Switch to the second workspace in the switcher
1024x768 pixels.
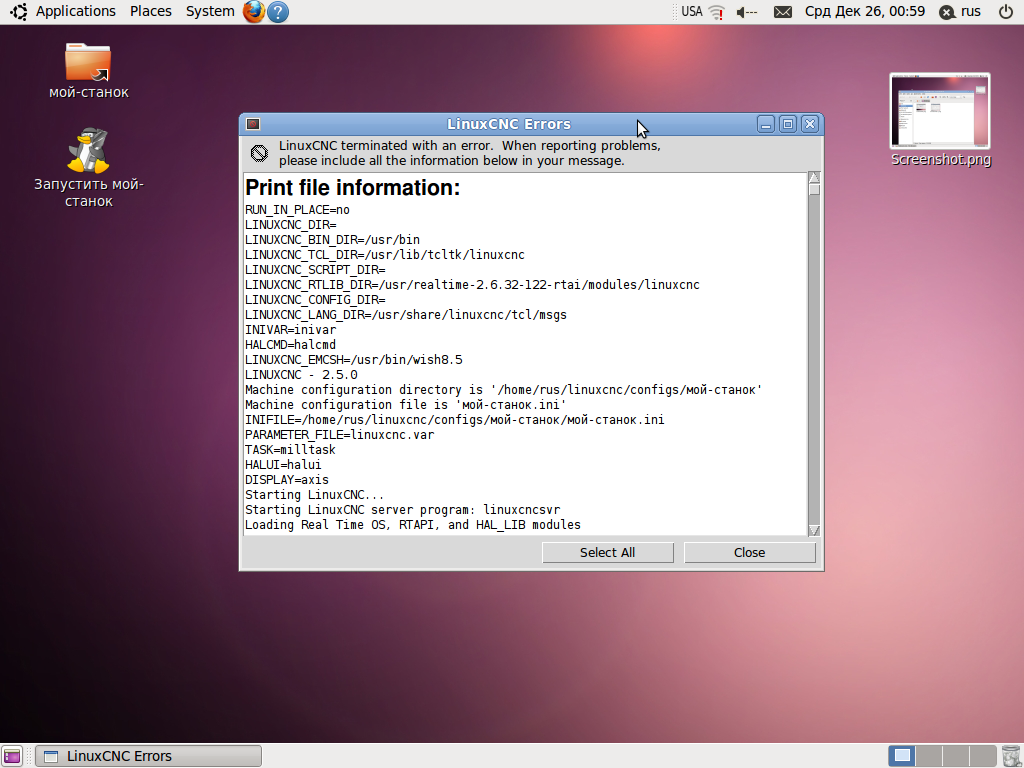tap(929, 756)
